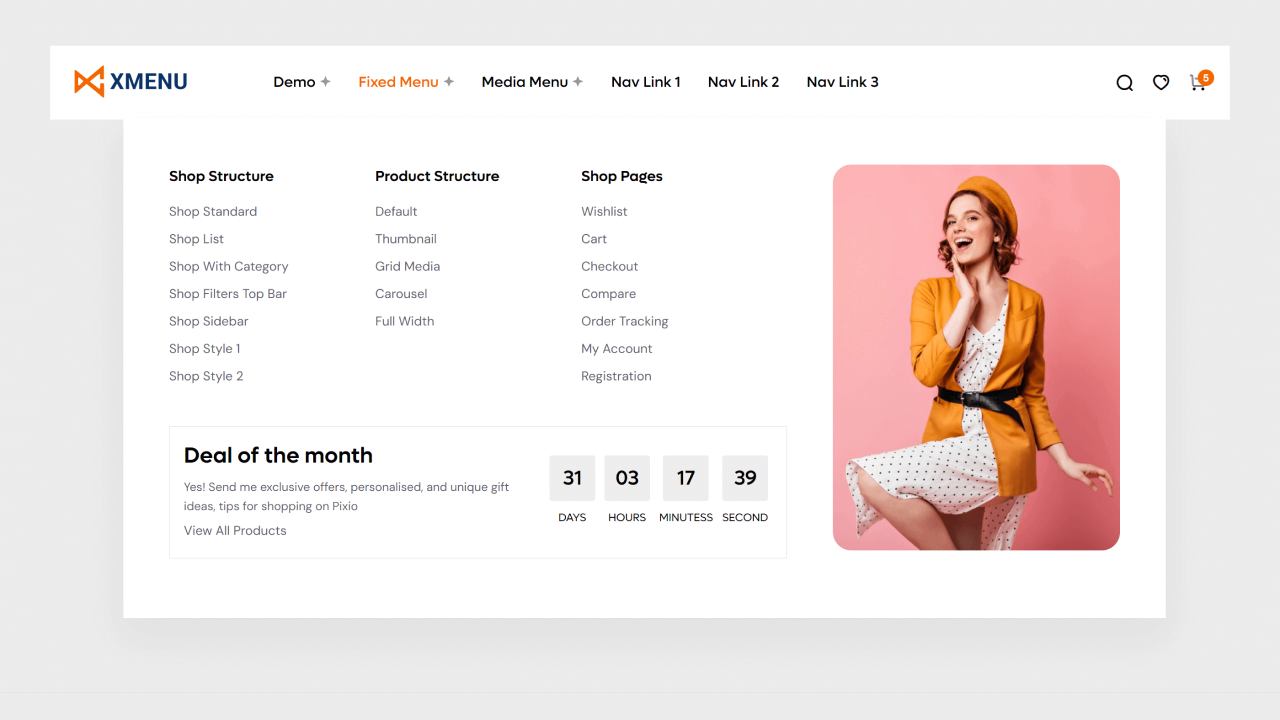This screenshot has width=1280, height=720.
Task: Select Carousel under Product Structure
Action: [401, 293]
